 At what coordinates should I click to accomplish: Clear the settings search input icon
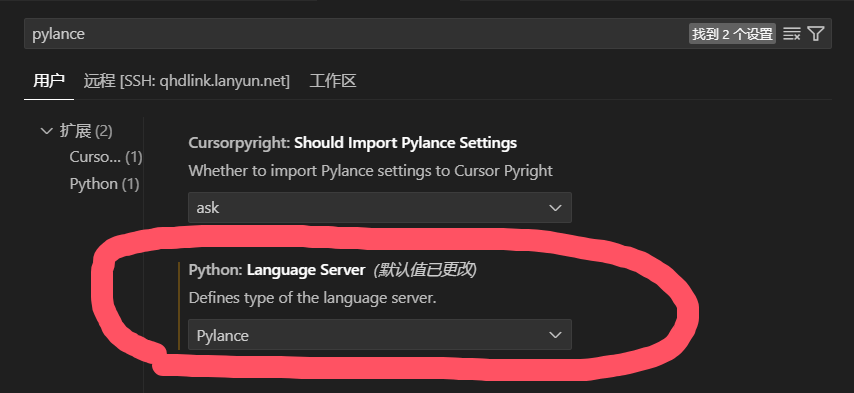pyautogui.click(x=791, y=34)
